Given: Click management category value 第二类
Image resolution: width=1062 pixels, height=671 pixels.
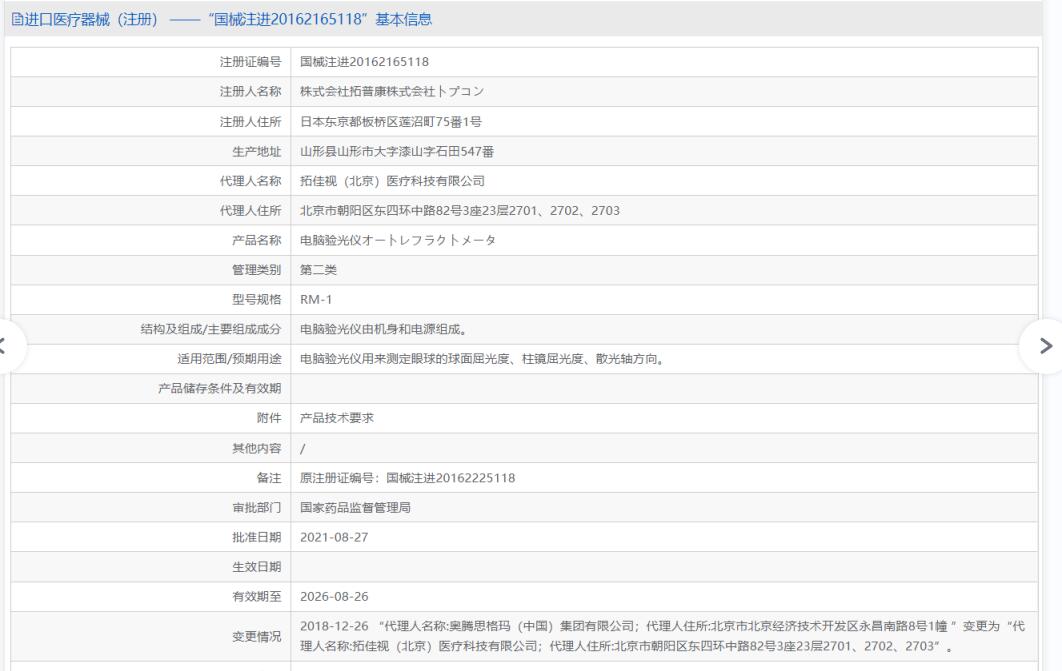Looking at the screenshot, I should point(318,269).
